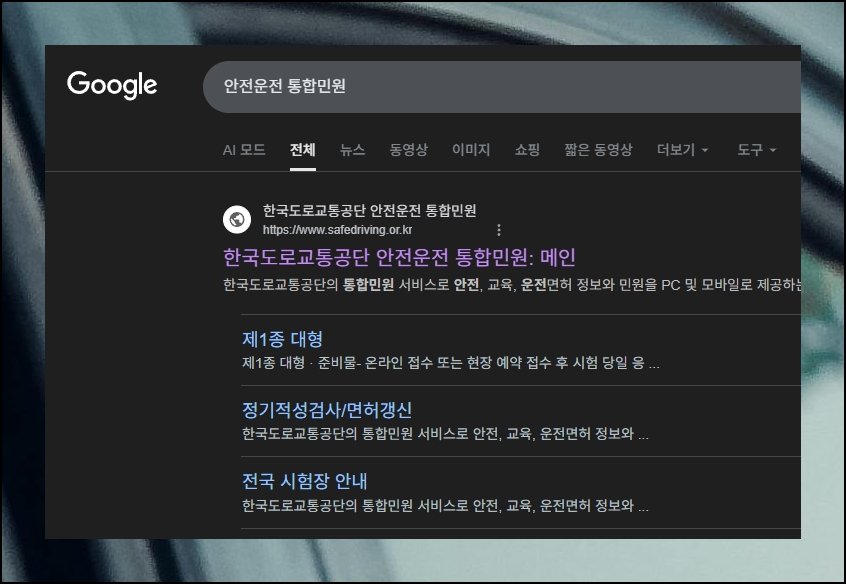Open the 짧은 동영상 tab
Screen dimensions: 846x584
598,150
